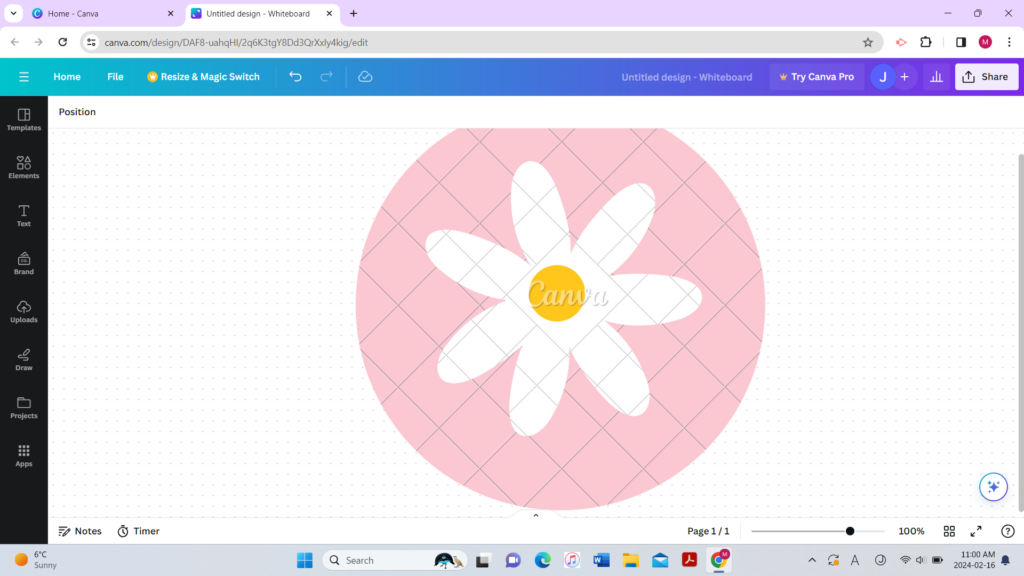Viewport: 1024px width, 576px height.
Task: Open the clock and date flyout
Action: (x=974, y=560)
